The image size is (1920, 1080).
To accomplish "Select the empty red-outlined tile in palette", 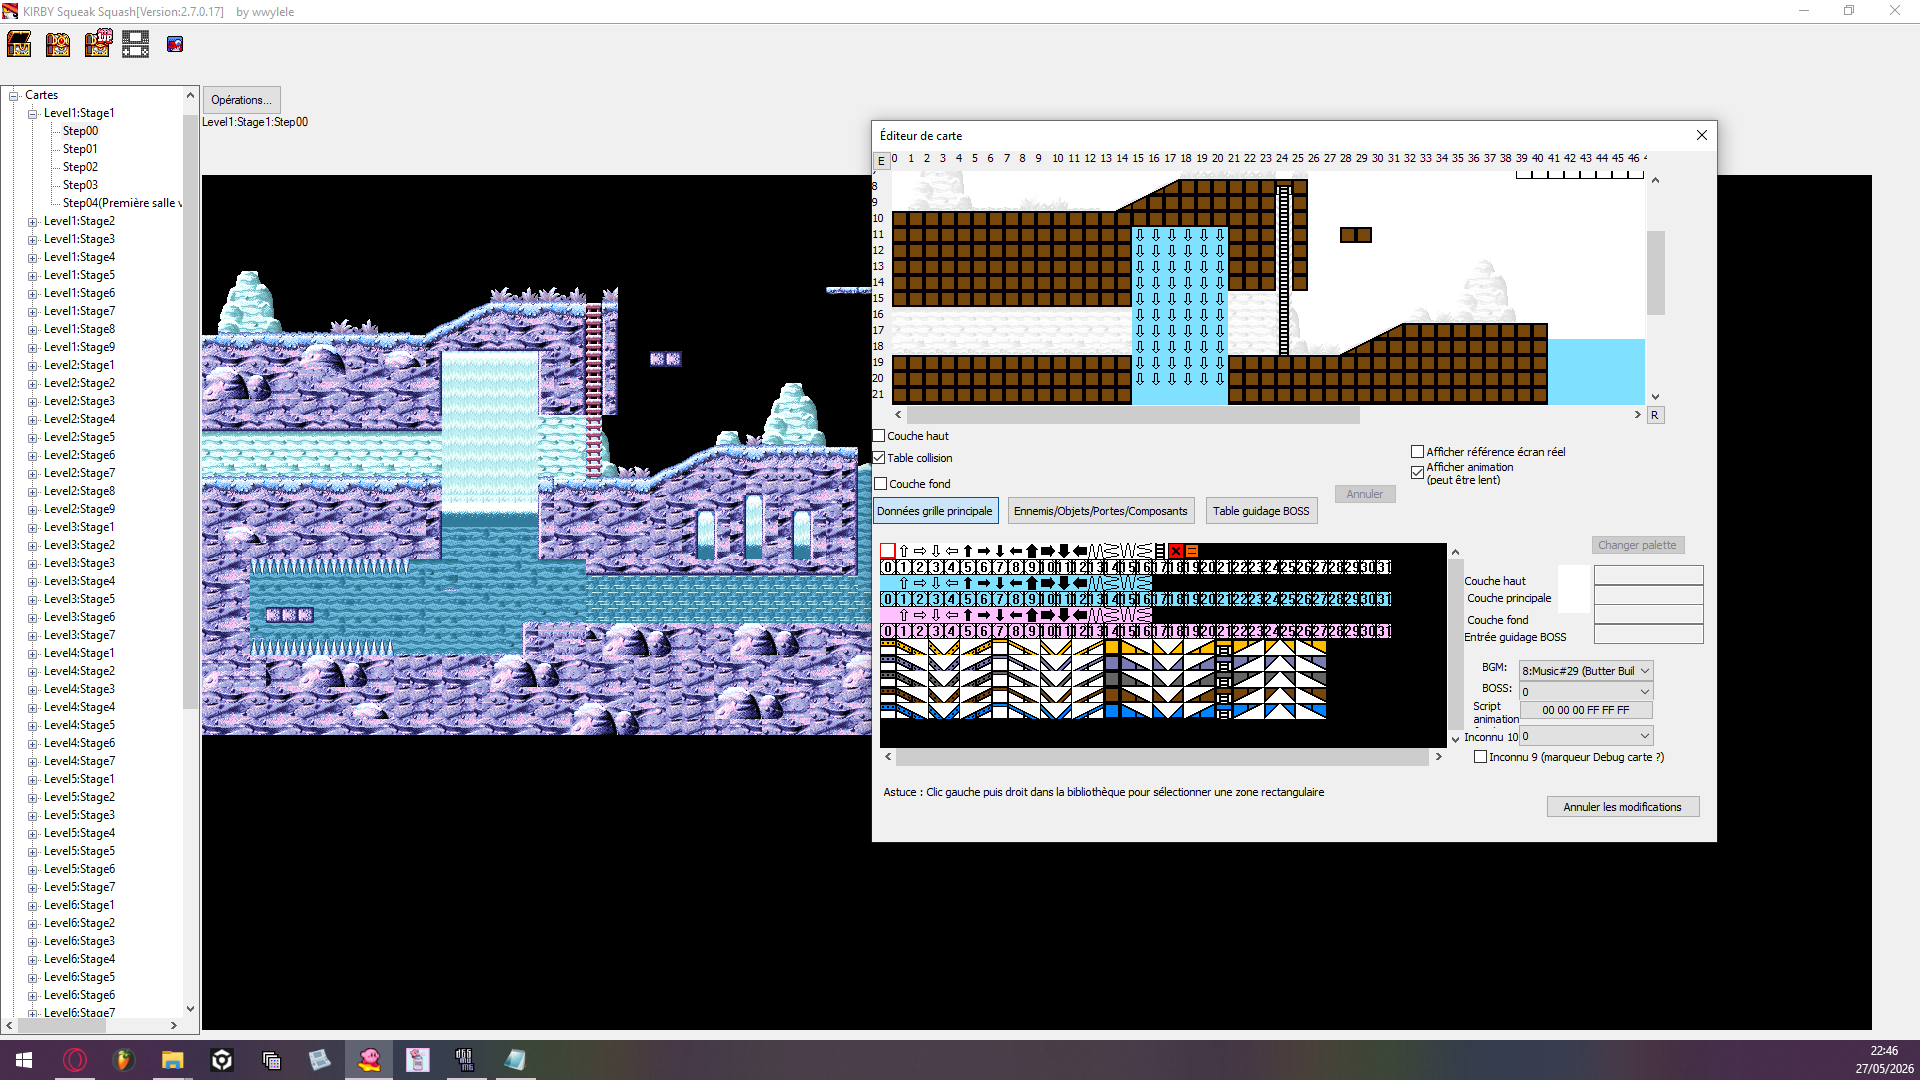I will pos(888,551).
